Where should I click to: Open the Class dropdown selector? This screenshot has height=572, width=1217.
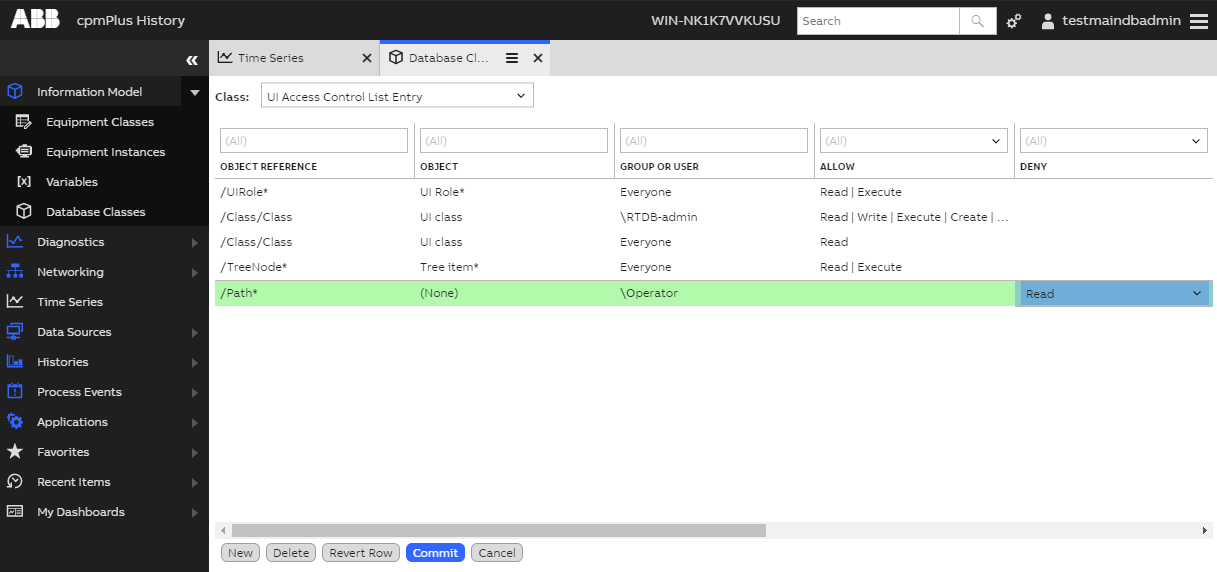[397, 96]
